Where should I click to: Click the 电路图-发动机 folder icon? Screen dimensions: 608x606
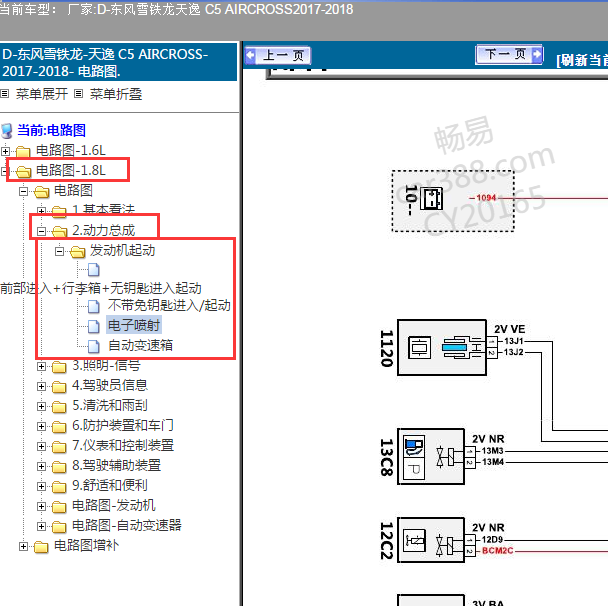pyautogui.click(x=59, y=507)
